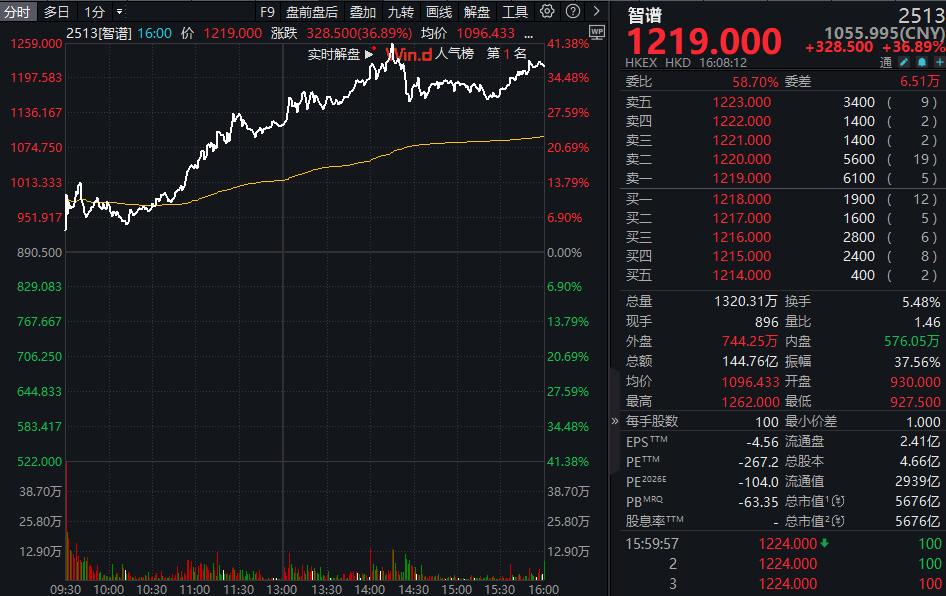Expand the toolbar overflow right chevron
The width and height of the screenshot is (946, 596).
click(596, 11)
